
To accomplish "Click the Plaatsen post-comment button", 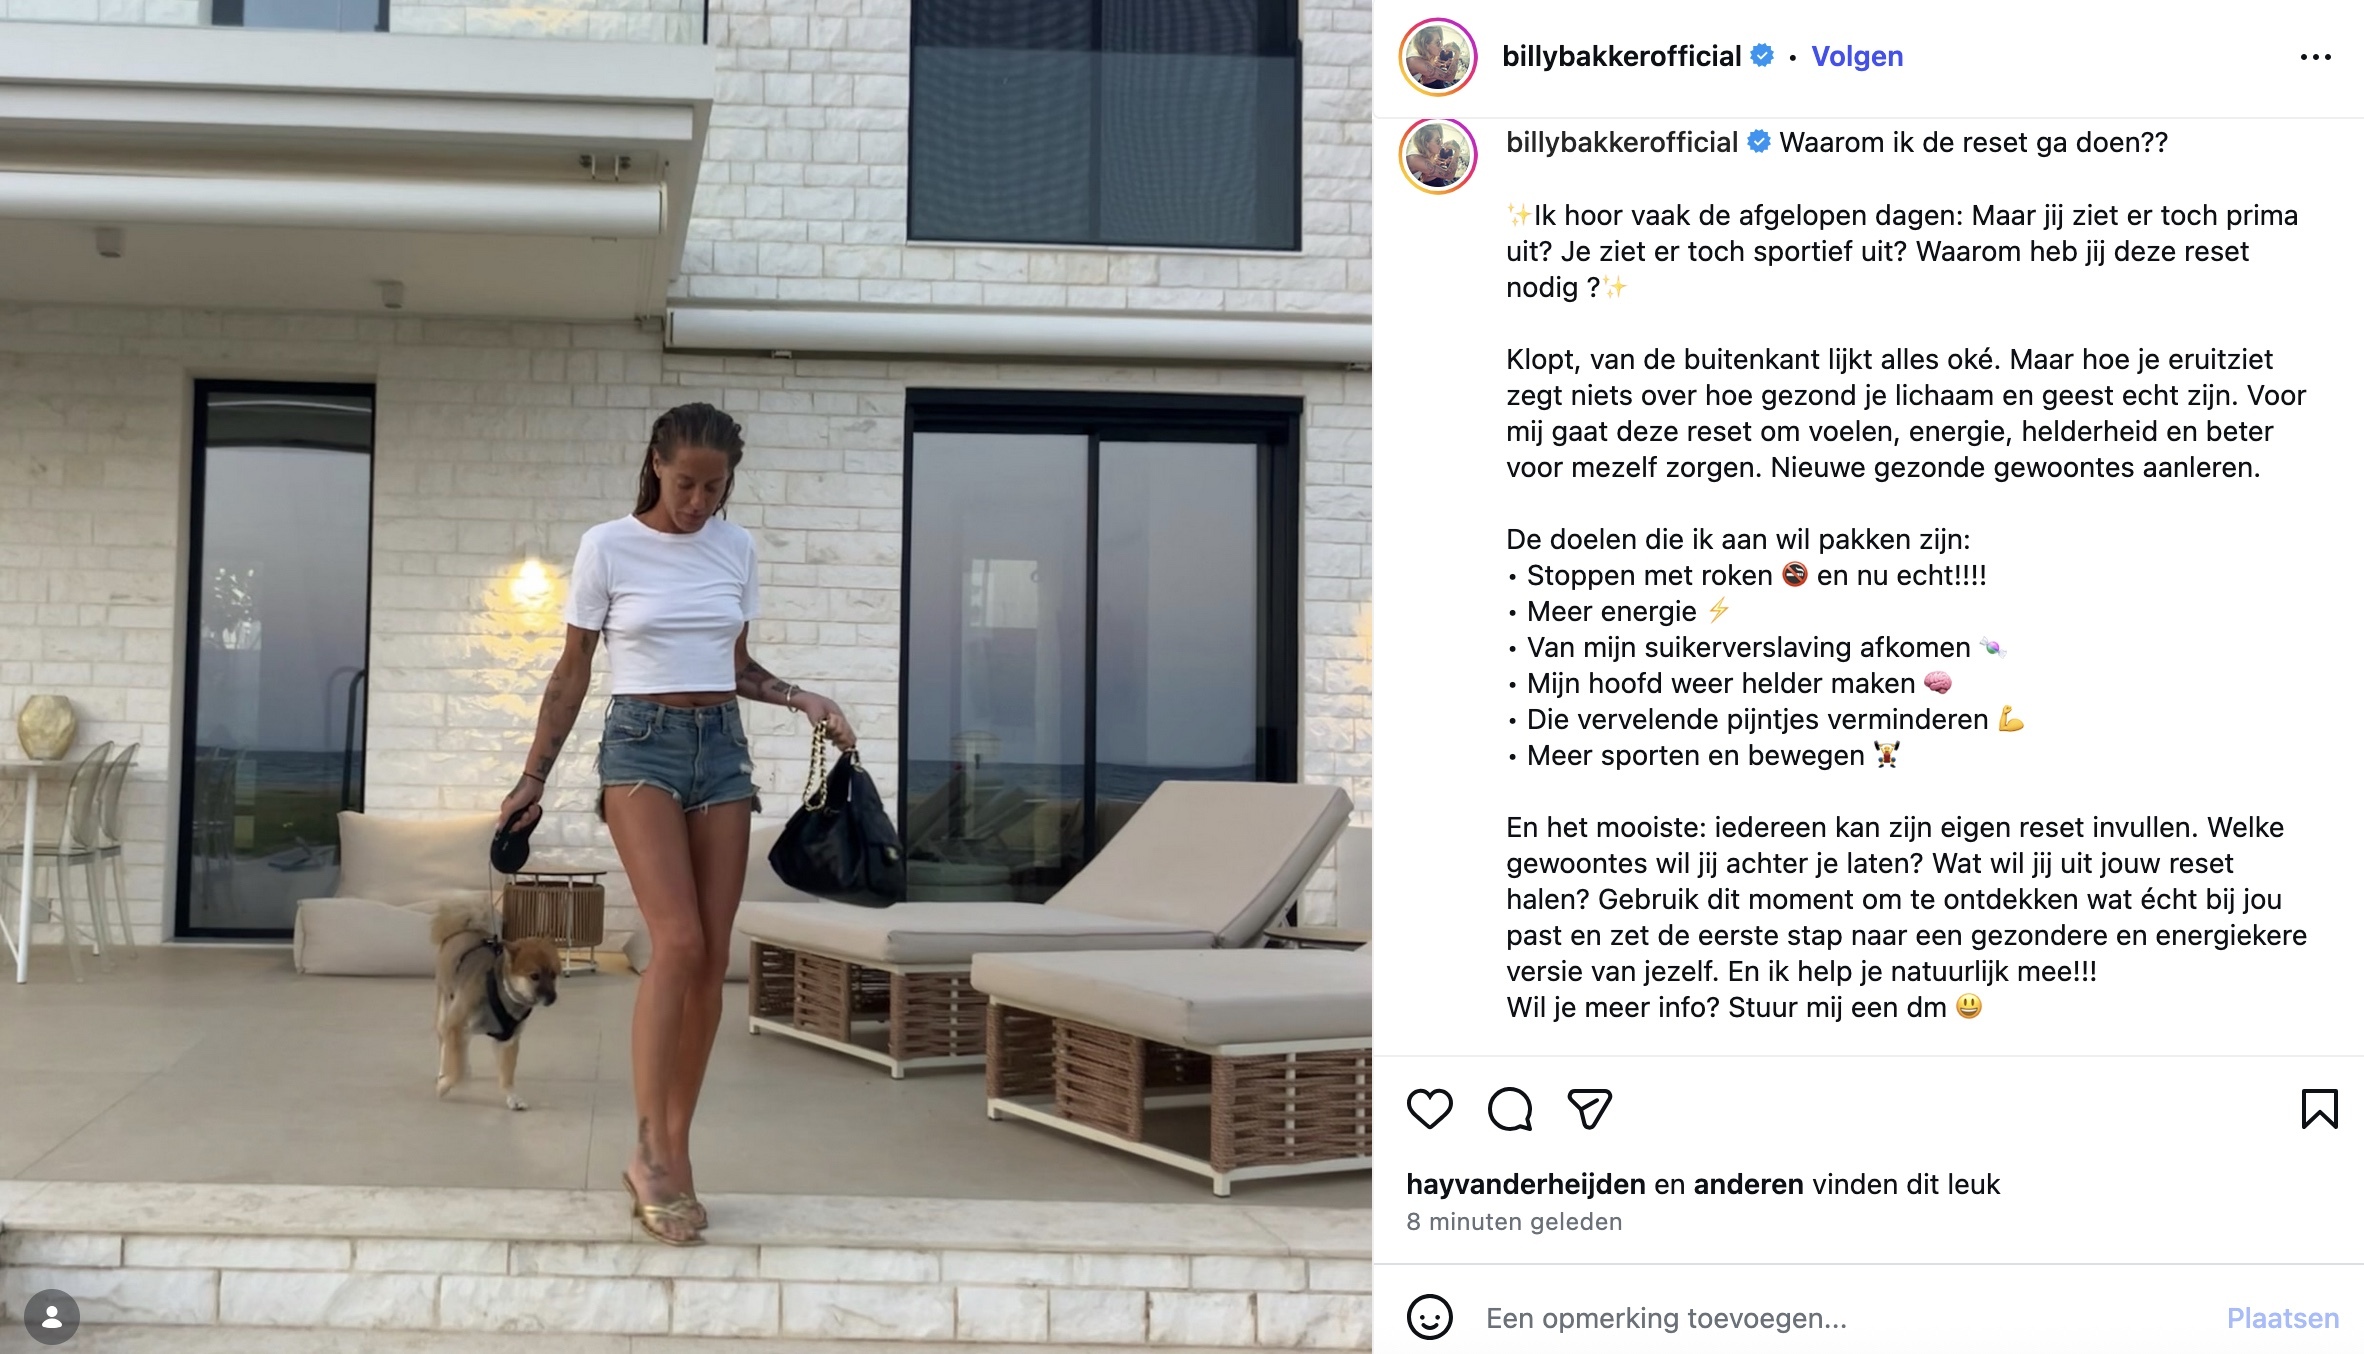I will click(x=2282, y=1318).
